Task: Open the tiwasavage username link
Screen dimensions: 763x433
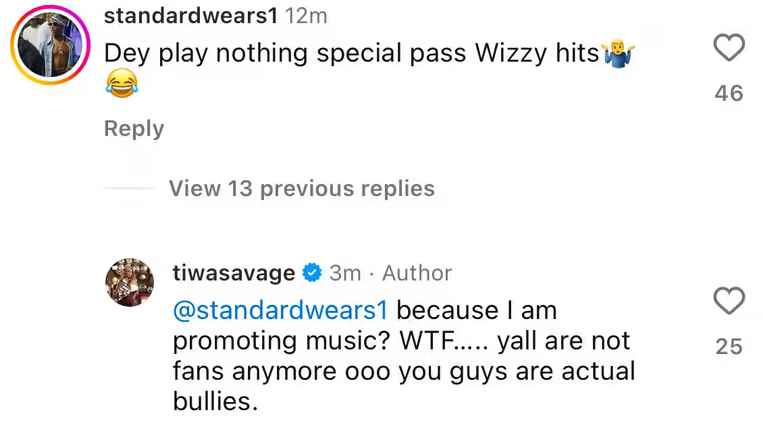Action: click(234, 273)
